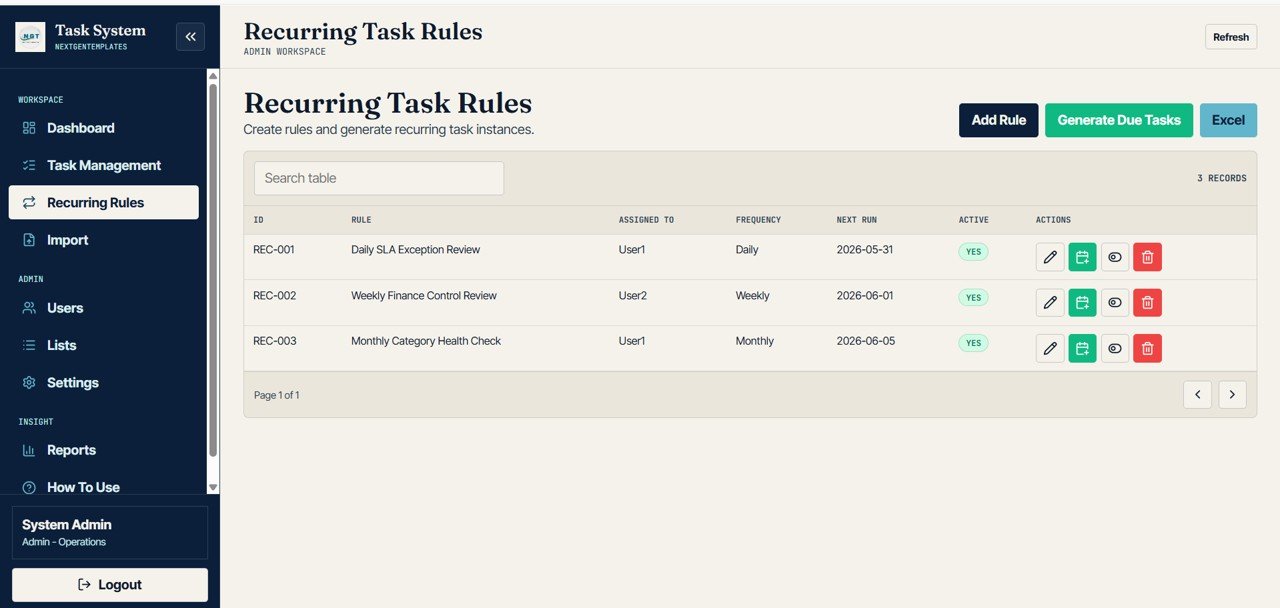Click the Monthly Category Health Check cell
This screenshot has width=1280, height=608.
[x=426, y=341]
